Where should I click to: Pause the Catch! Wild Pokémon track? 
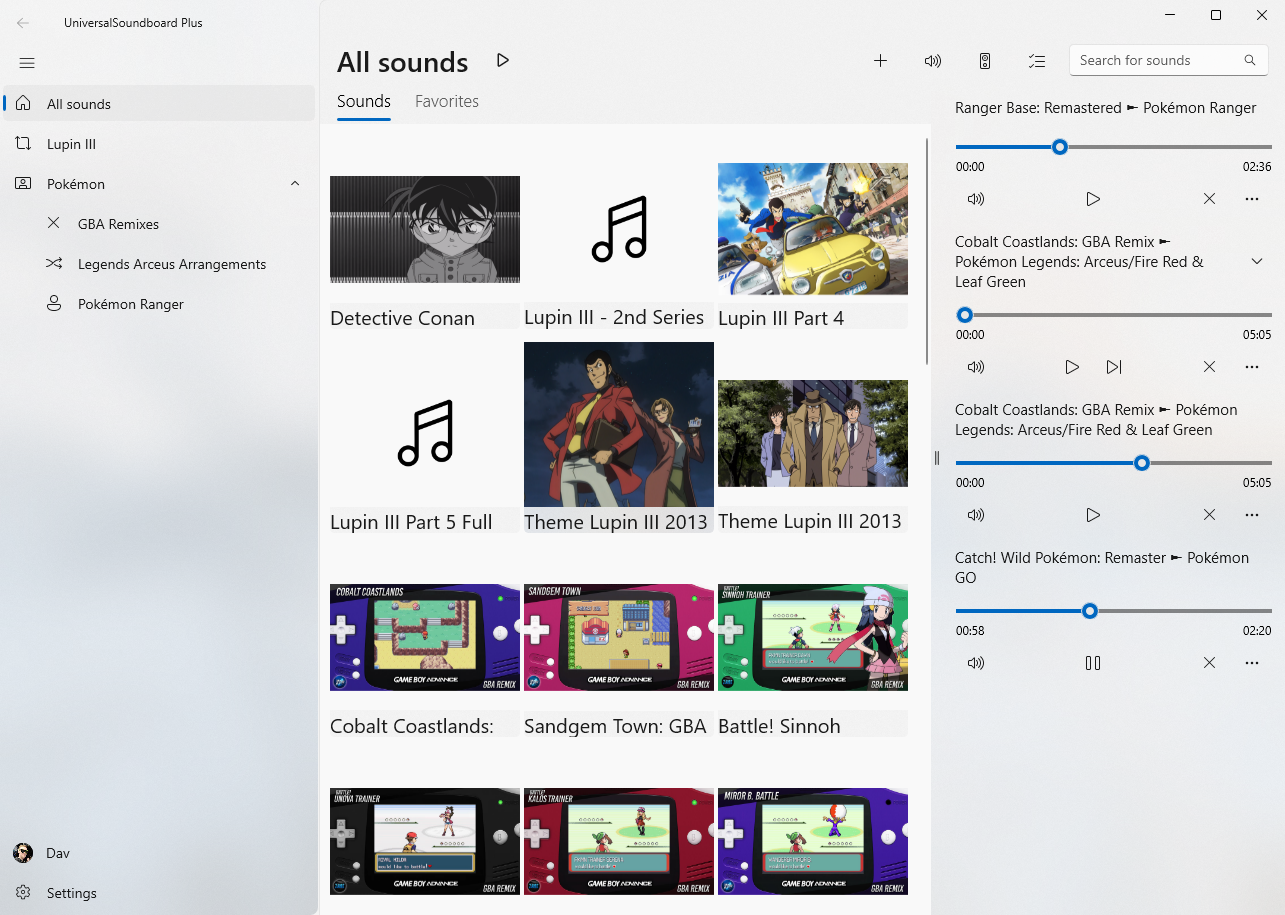pyautogui.click(x=1093, y=663)
